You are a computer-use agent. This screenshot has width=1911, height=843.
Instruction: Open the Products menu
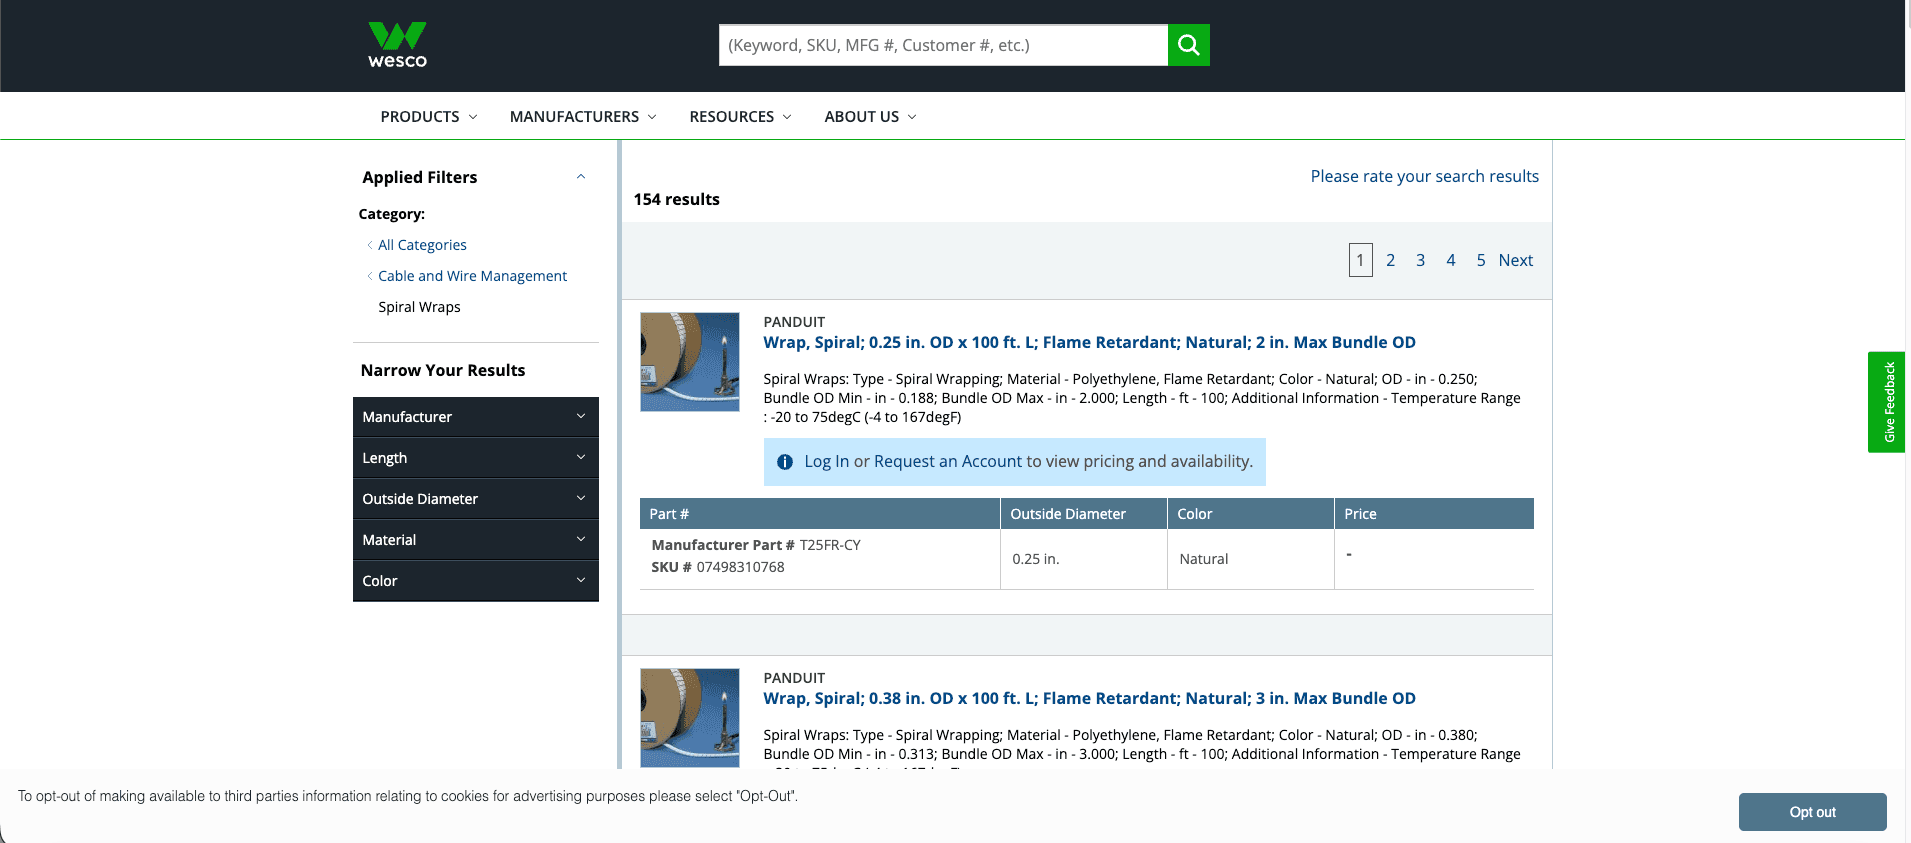pos(429,117)
